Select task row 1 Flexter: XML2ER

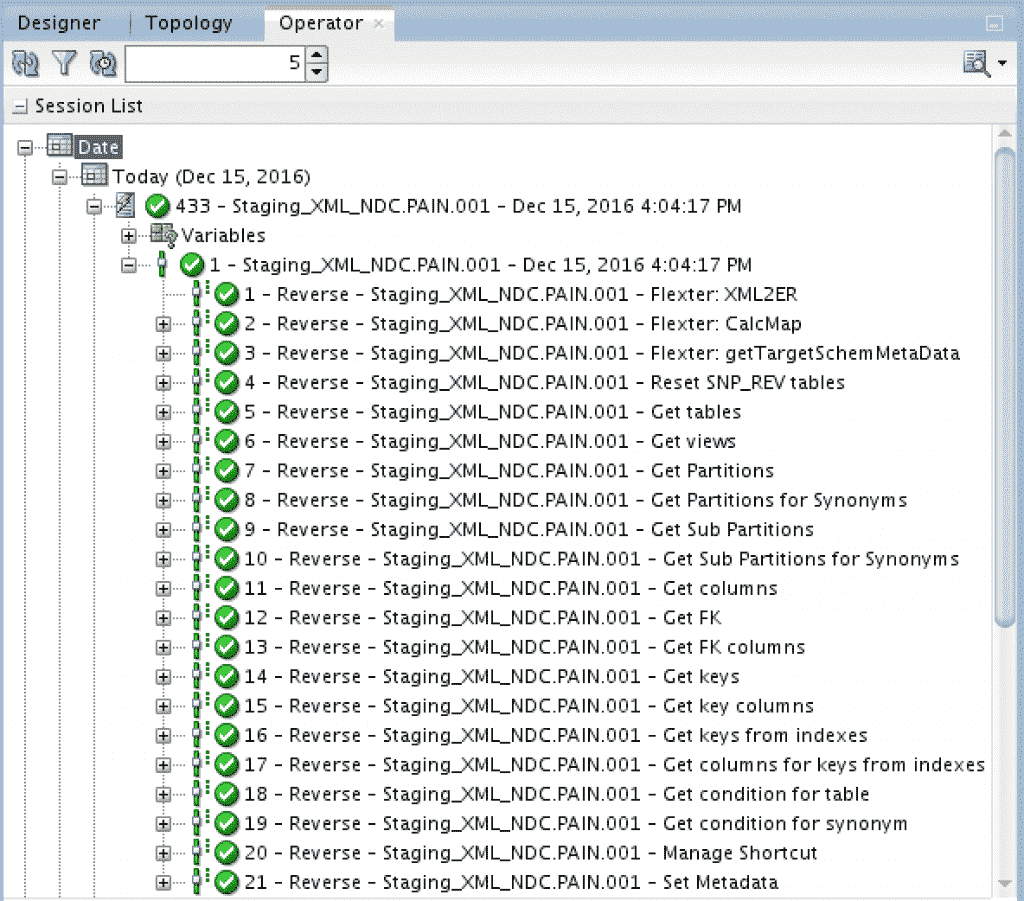(x=520, y=294)
